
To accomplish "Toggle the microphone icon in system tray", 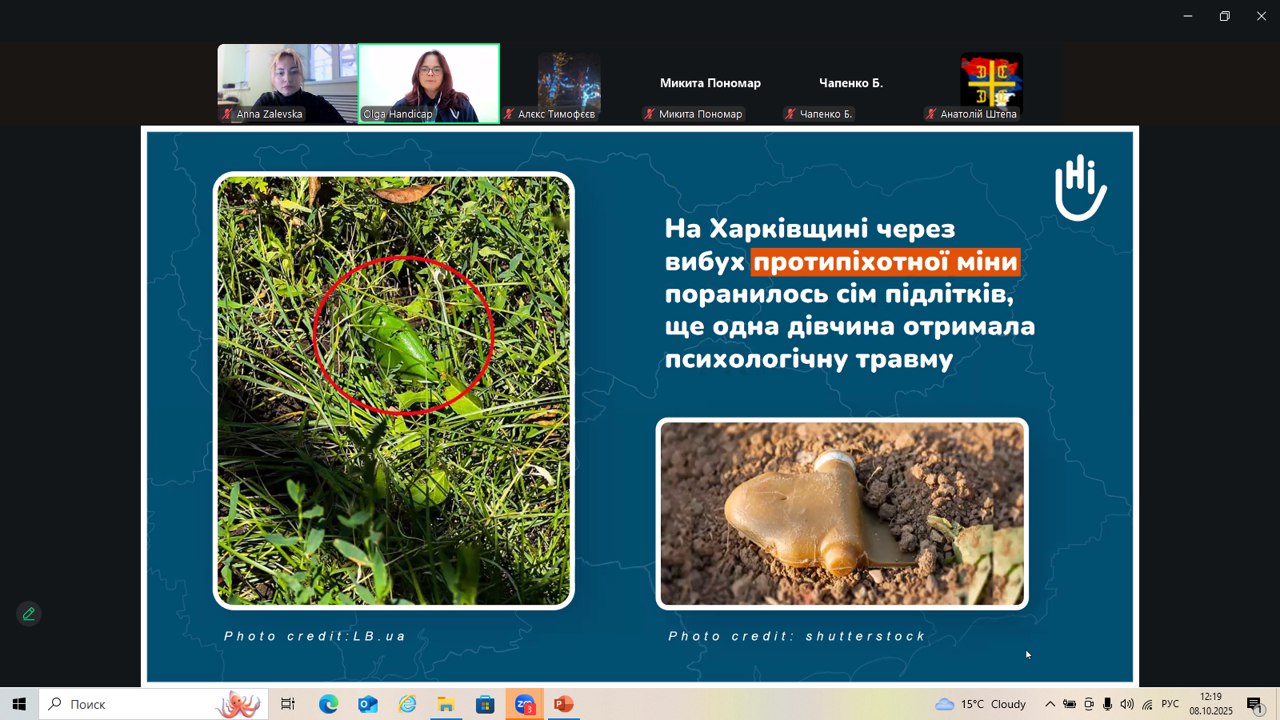I will point(1107,704).
